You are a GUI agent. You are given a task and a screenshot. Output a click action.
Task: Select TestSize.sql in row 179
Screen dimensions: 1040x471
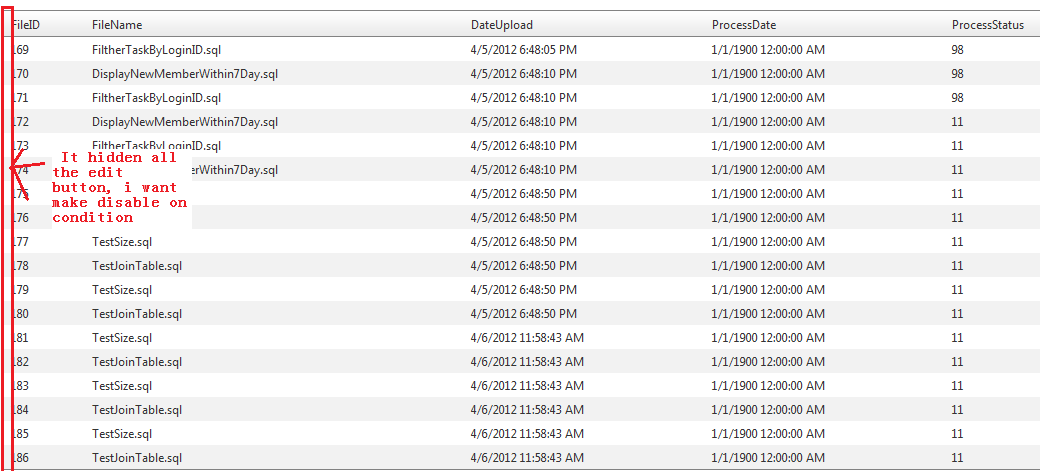tap(122, 289)
